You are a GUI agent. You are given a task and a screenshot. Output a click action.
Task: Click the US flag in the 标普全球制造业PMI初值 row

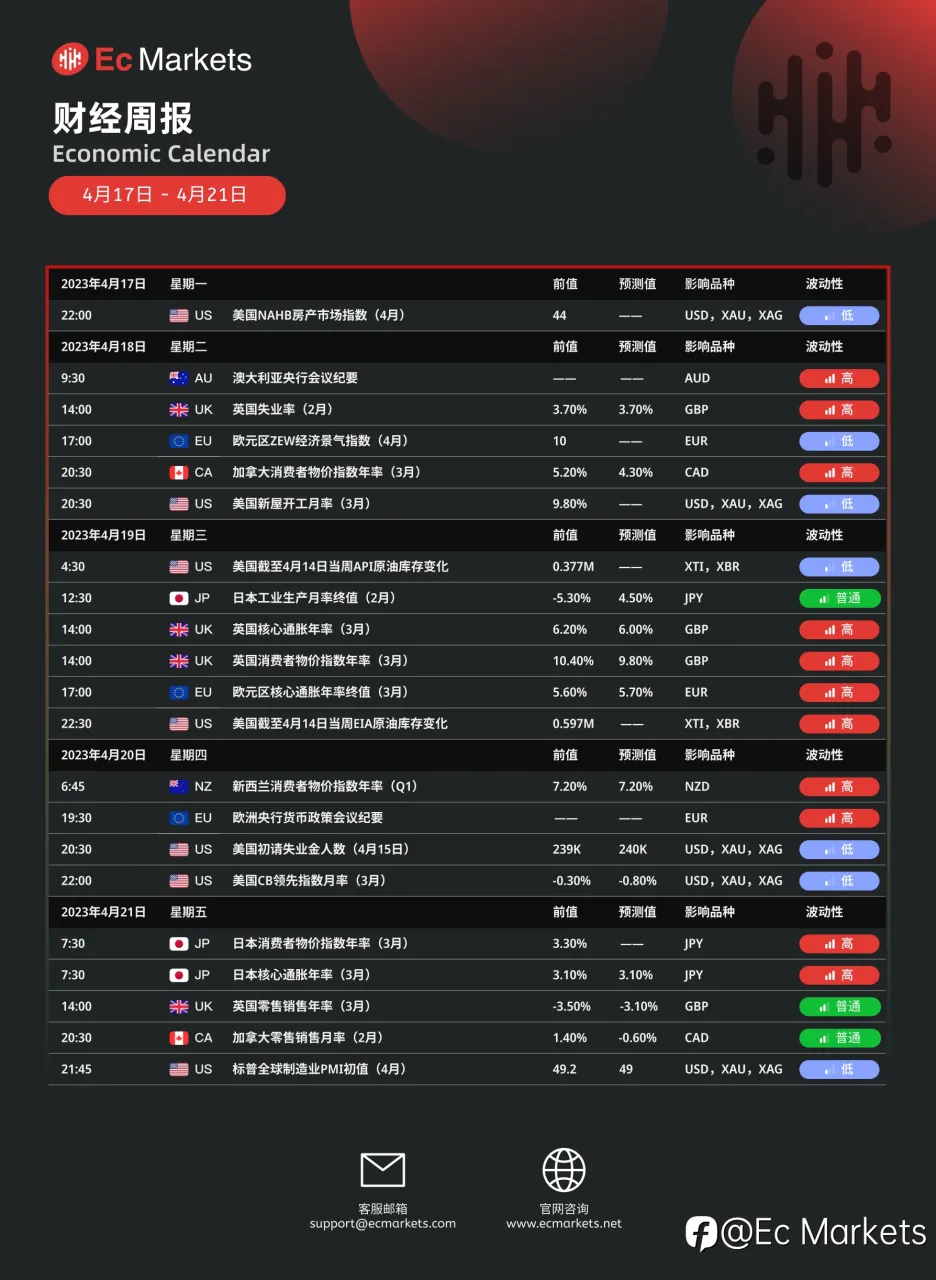click(179, 1069)
